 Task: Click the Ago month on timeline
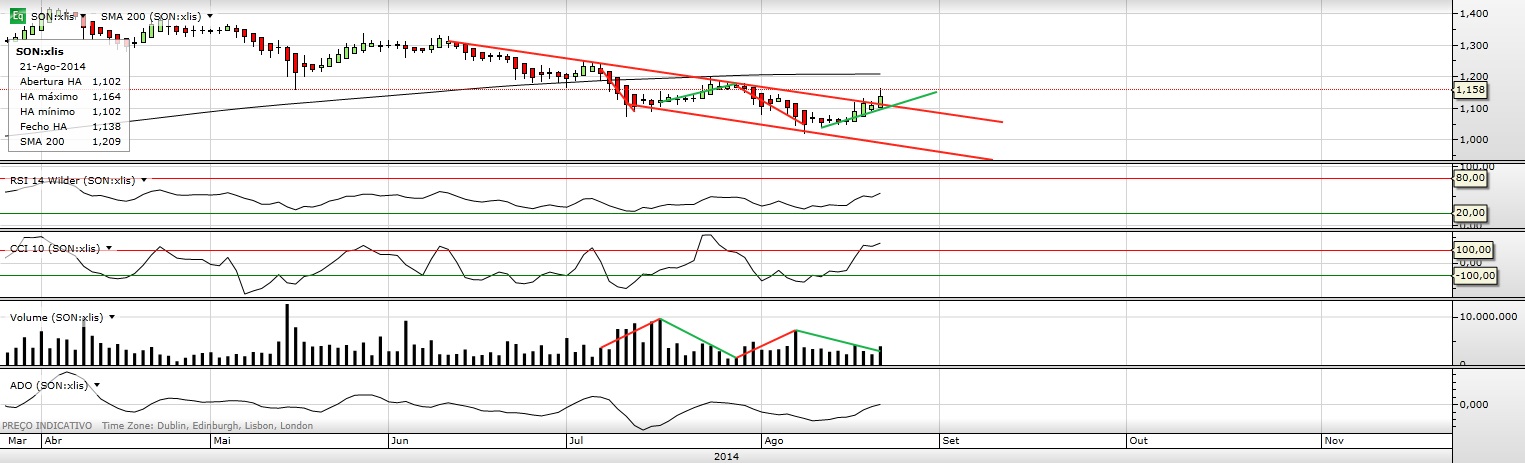[772, 440]
